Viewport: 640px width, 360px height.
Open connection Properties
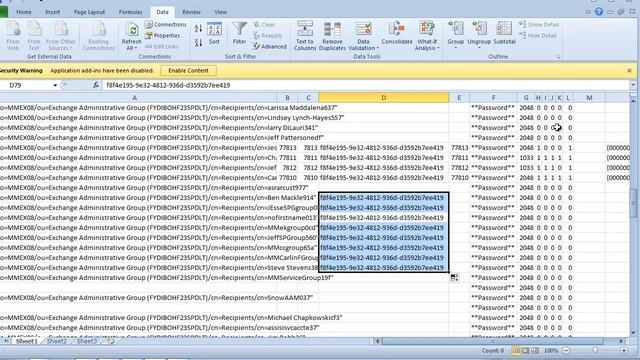click(162, 36)
